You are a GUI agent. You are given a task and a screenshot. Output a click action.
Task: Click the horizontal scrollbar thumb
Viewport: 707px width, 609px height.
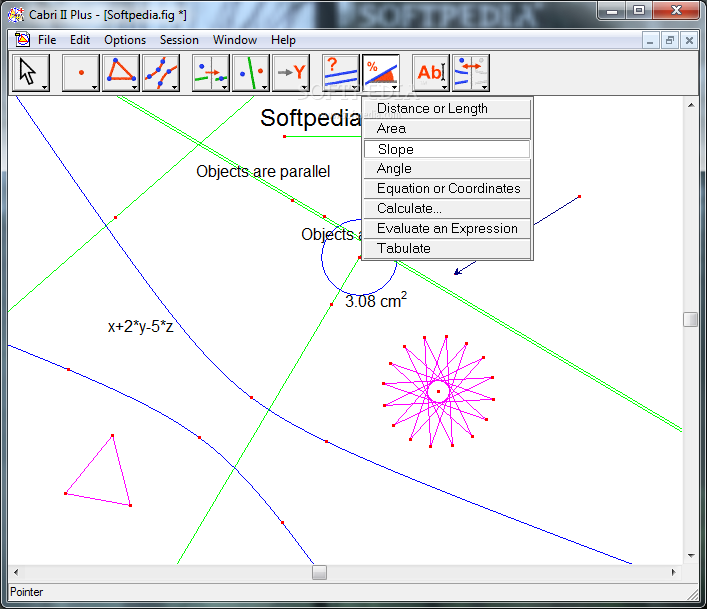point(319,572)
